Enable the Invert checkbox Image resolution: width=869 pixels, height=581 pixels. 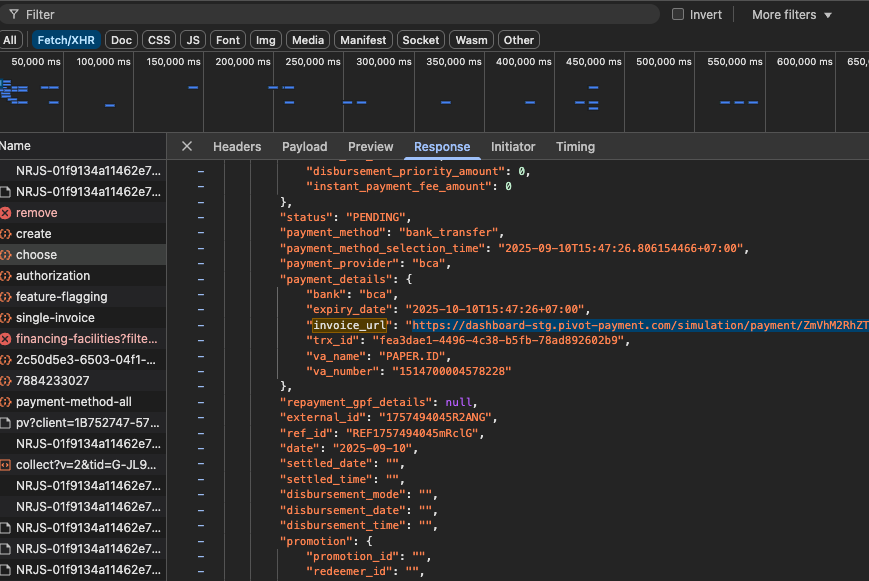678,15
